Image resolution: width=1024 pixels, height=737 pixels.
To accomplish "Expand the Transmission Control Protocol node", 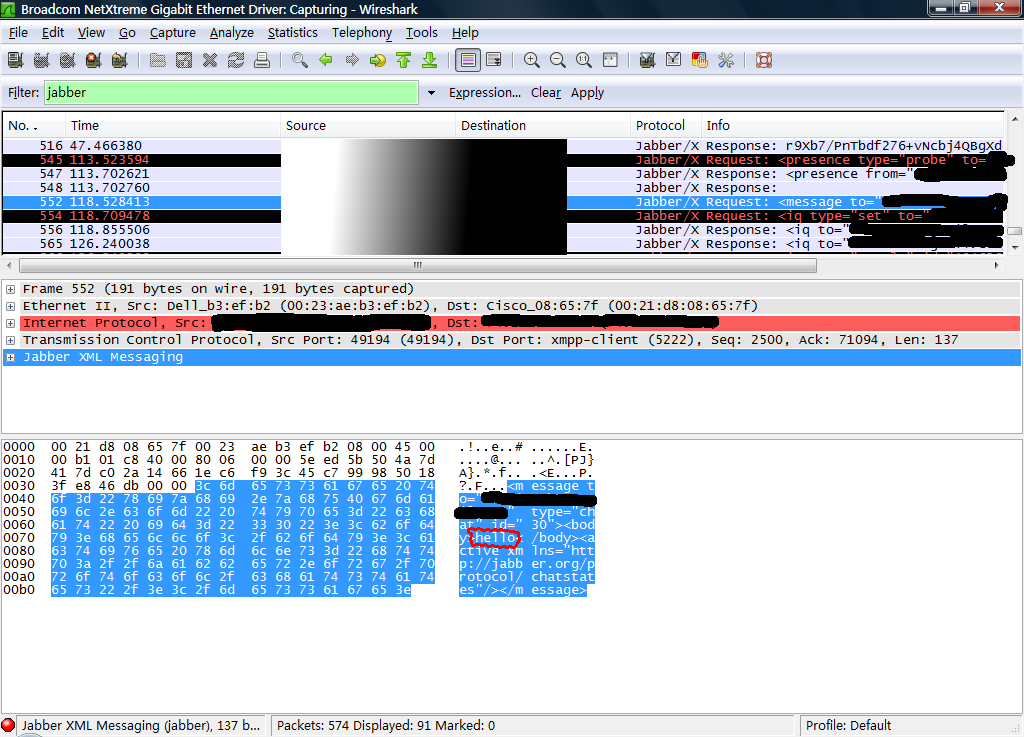I will tap(10, 340).
